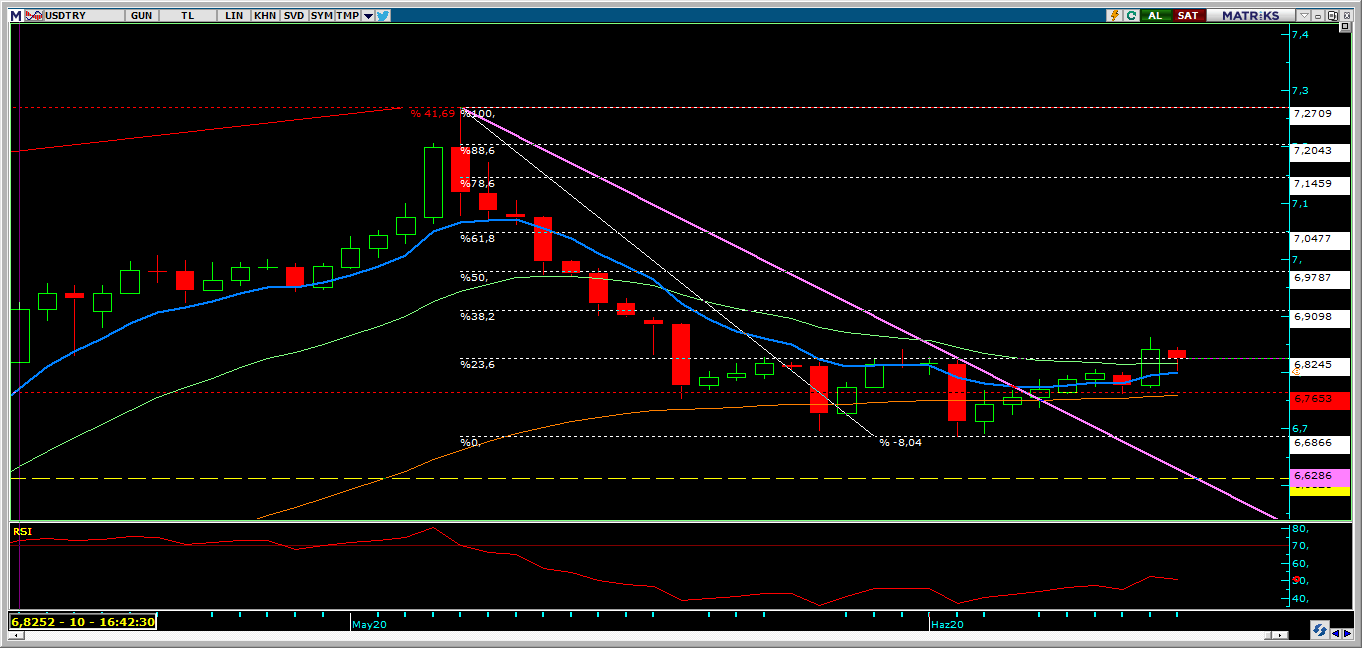This screenshot has width=1362, height=648.
Task: Click the chart type icon beside USDTRY
Action: (x=32, y=16)
